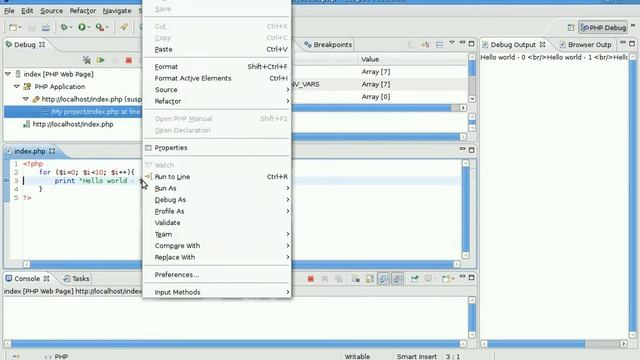Open the Profile As submenu
The image size is (640, 360).
click(217, 211)
